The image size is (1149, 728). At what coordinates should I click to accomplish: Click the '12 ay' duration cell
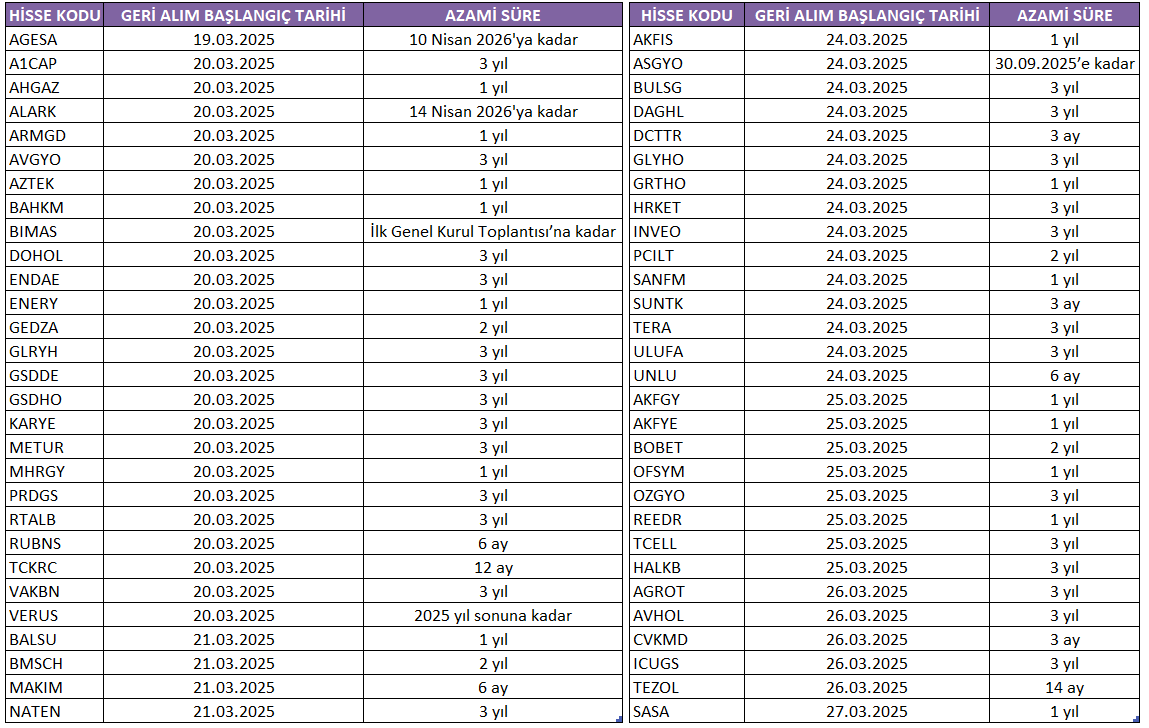pyautogui.click(x=493, y=567)
